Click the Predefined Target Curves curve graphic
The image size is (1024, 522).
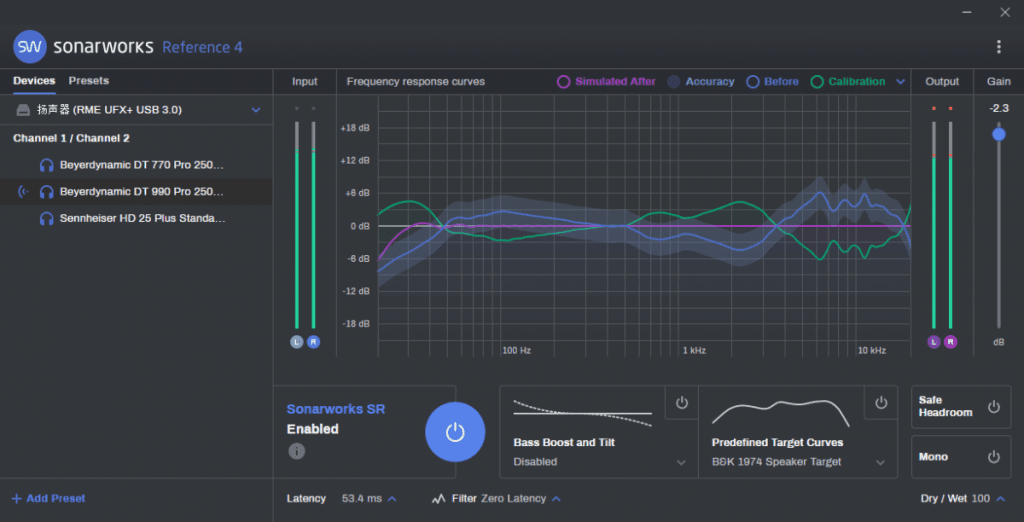tap(780, 413)
